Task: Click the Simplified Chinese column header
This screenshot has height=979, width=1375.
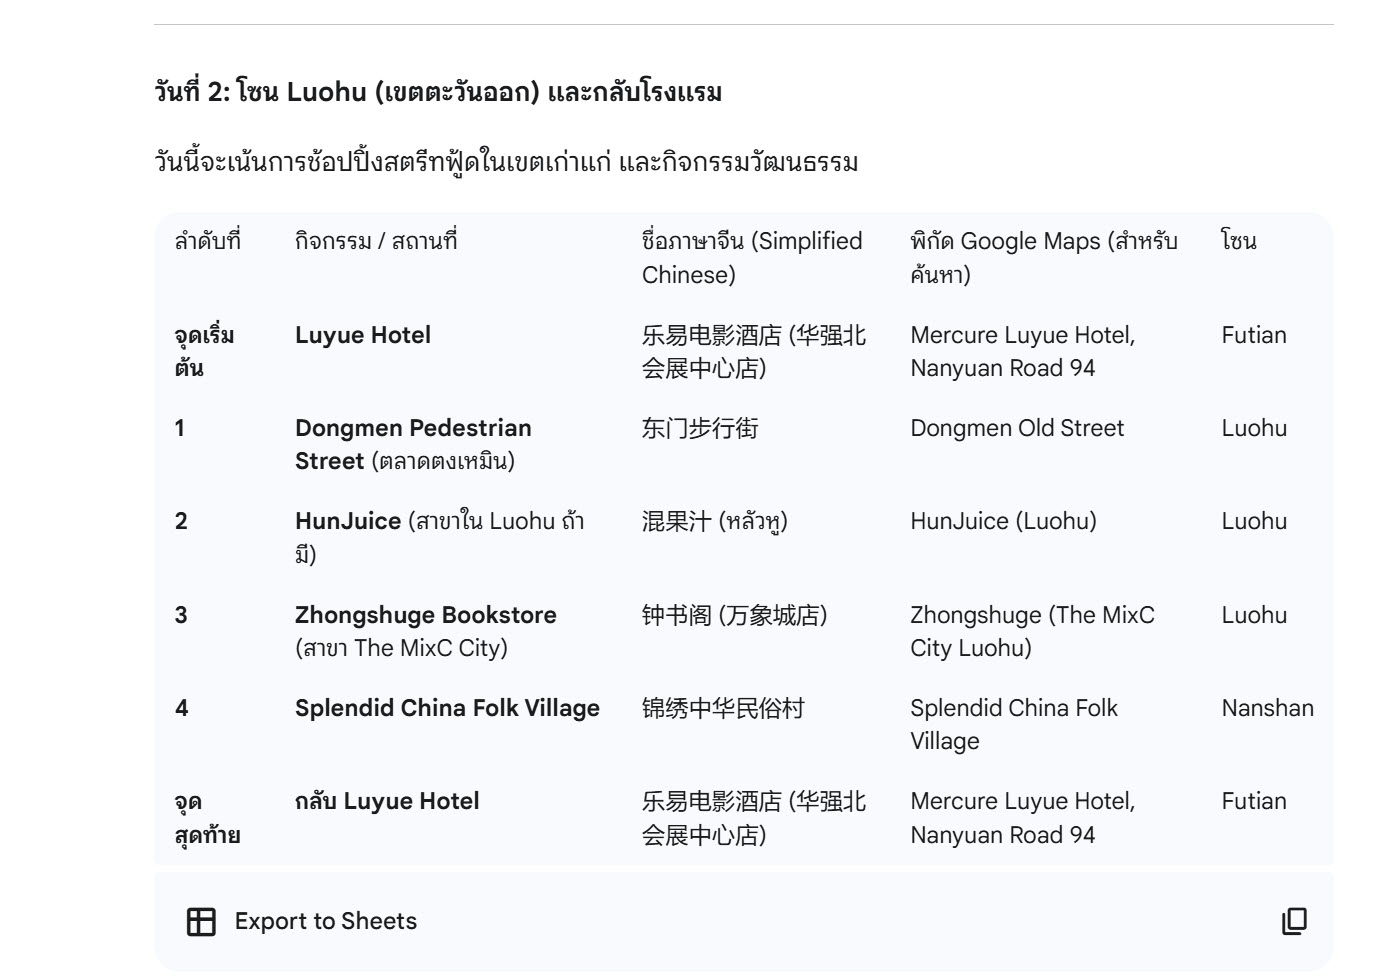Action: 752,257
